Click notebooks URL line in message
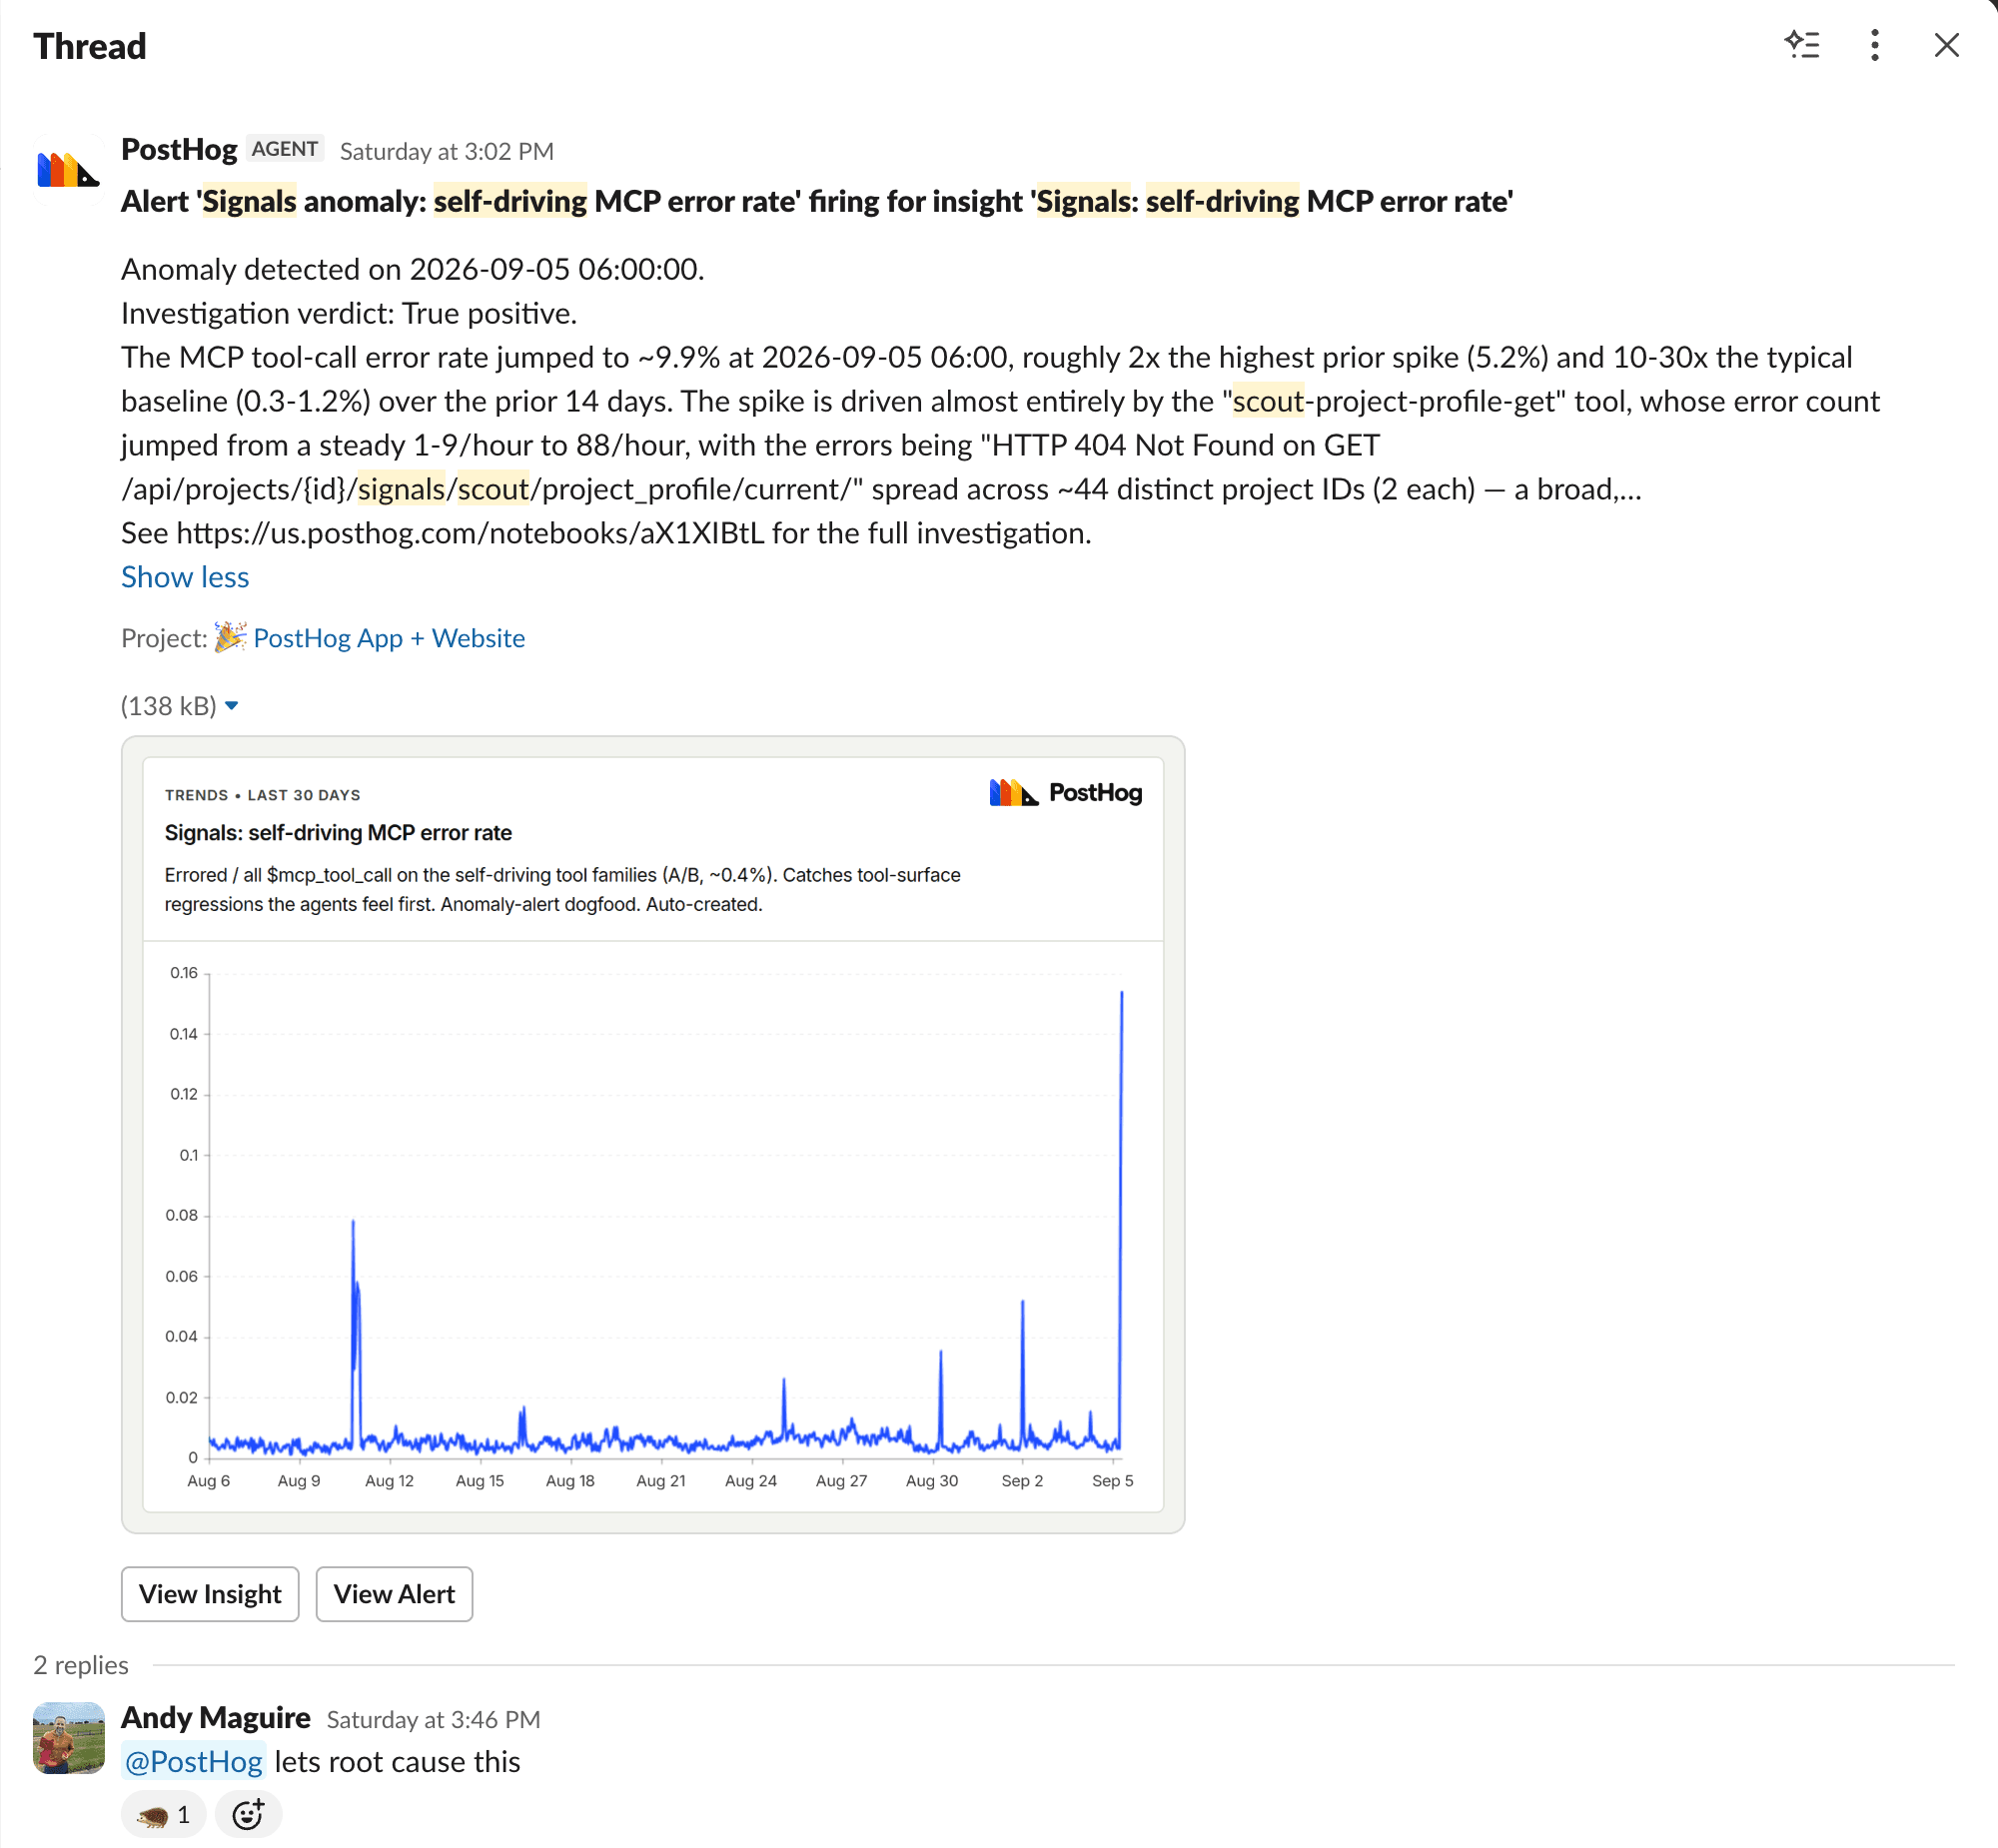1998x1848 pixels. coord(606,533)
